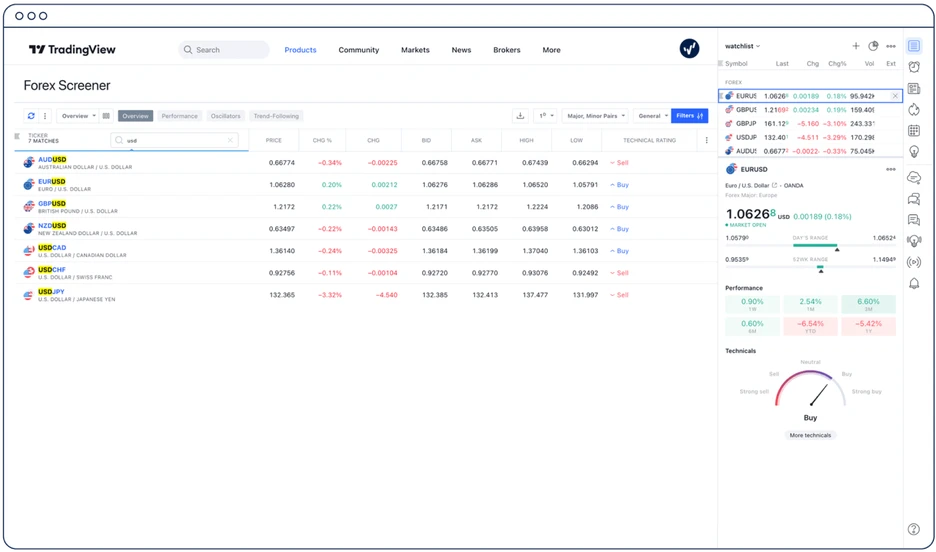This screenshot has height=552, width=936.
Task: Open the EURUSD ticker link in screener
Action: (x=51, y=181)
